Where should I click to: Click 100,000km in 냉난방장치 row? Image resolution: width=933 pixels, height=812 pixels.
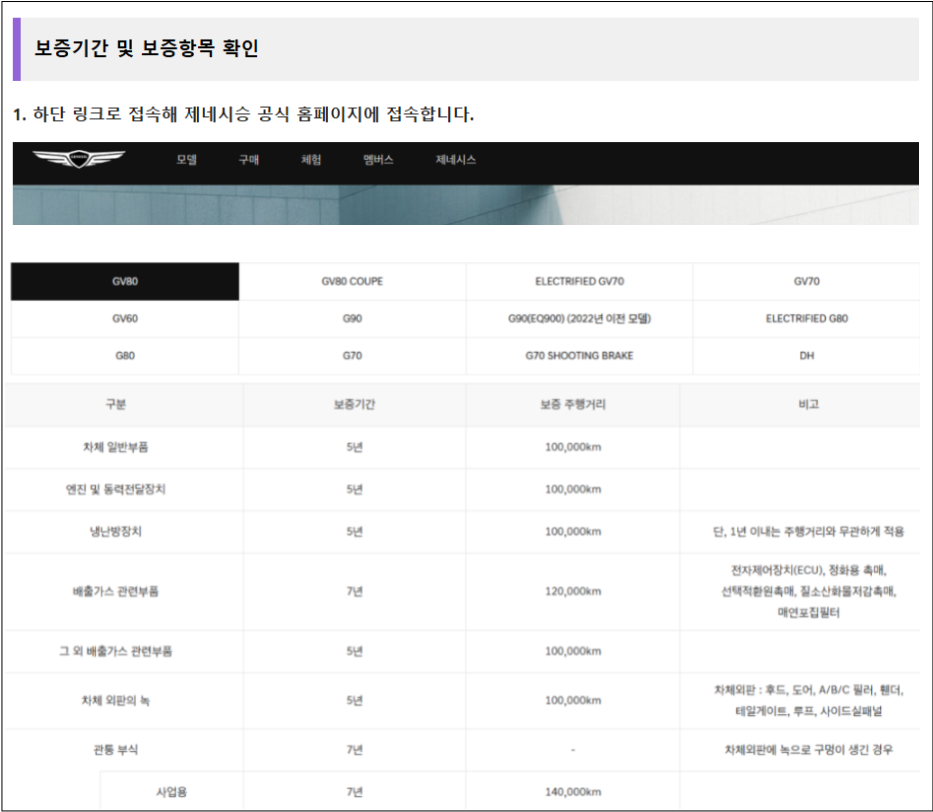(573, 532)
